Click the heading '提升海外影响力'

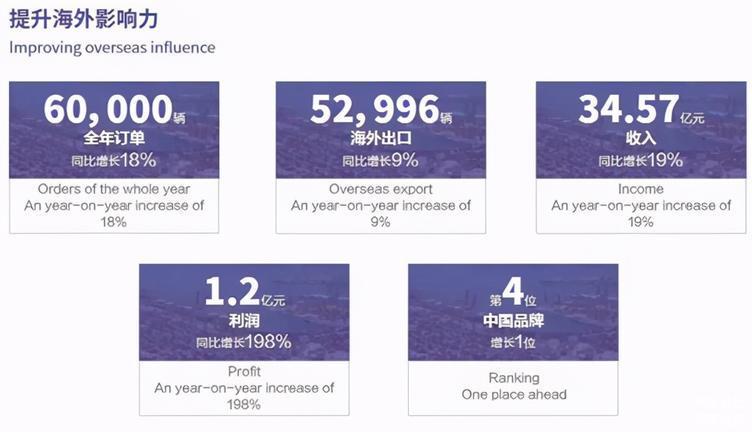83,19
